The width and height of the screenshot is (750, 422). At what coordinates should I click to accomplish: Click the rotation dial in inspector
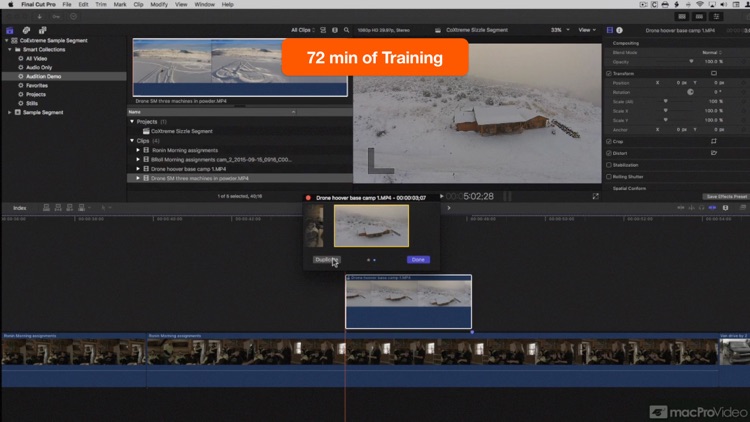690,92
